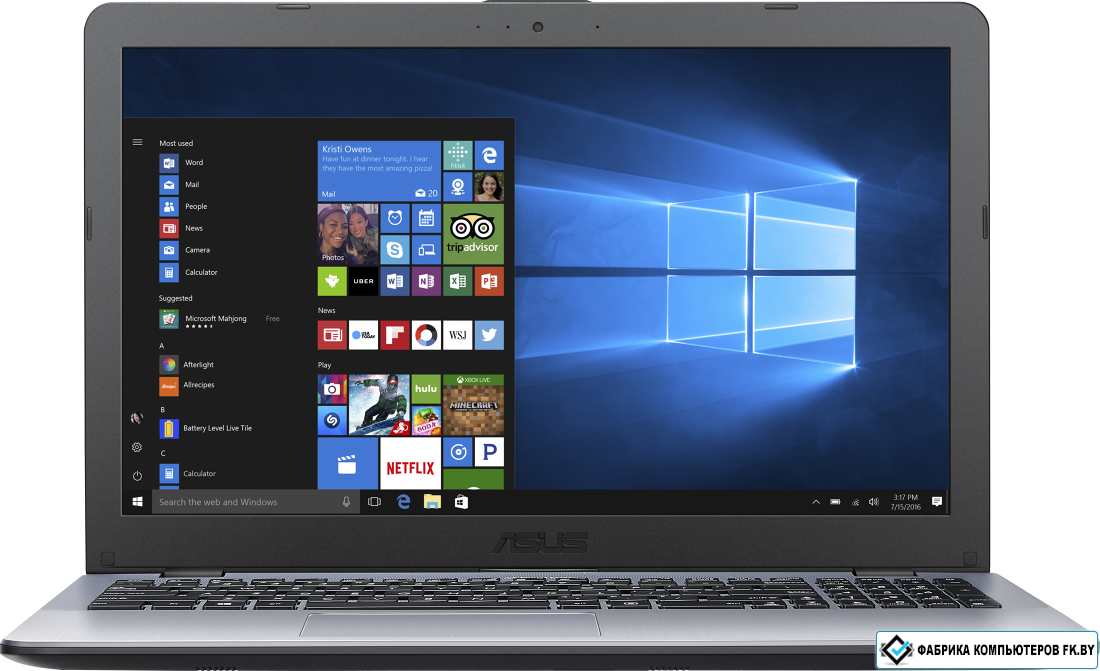Click the battery status tray icon
Screen dimensions: 1100x671
(x=835, y=502)
